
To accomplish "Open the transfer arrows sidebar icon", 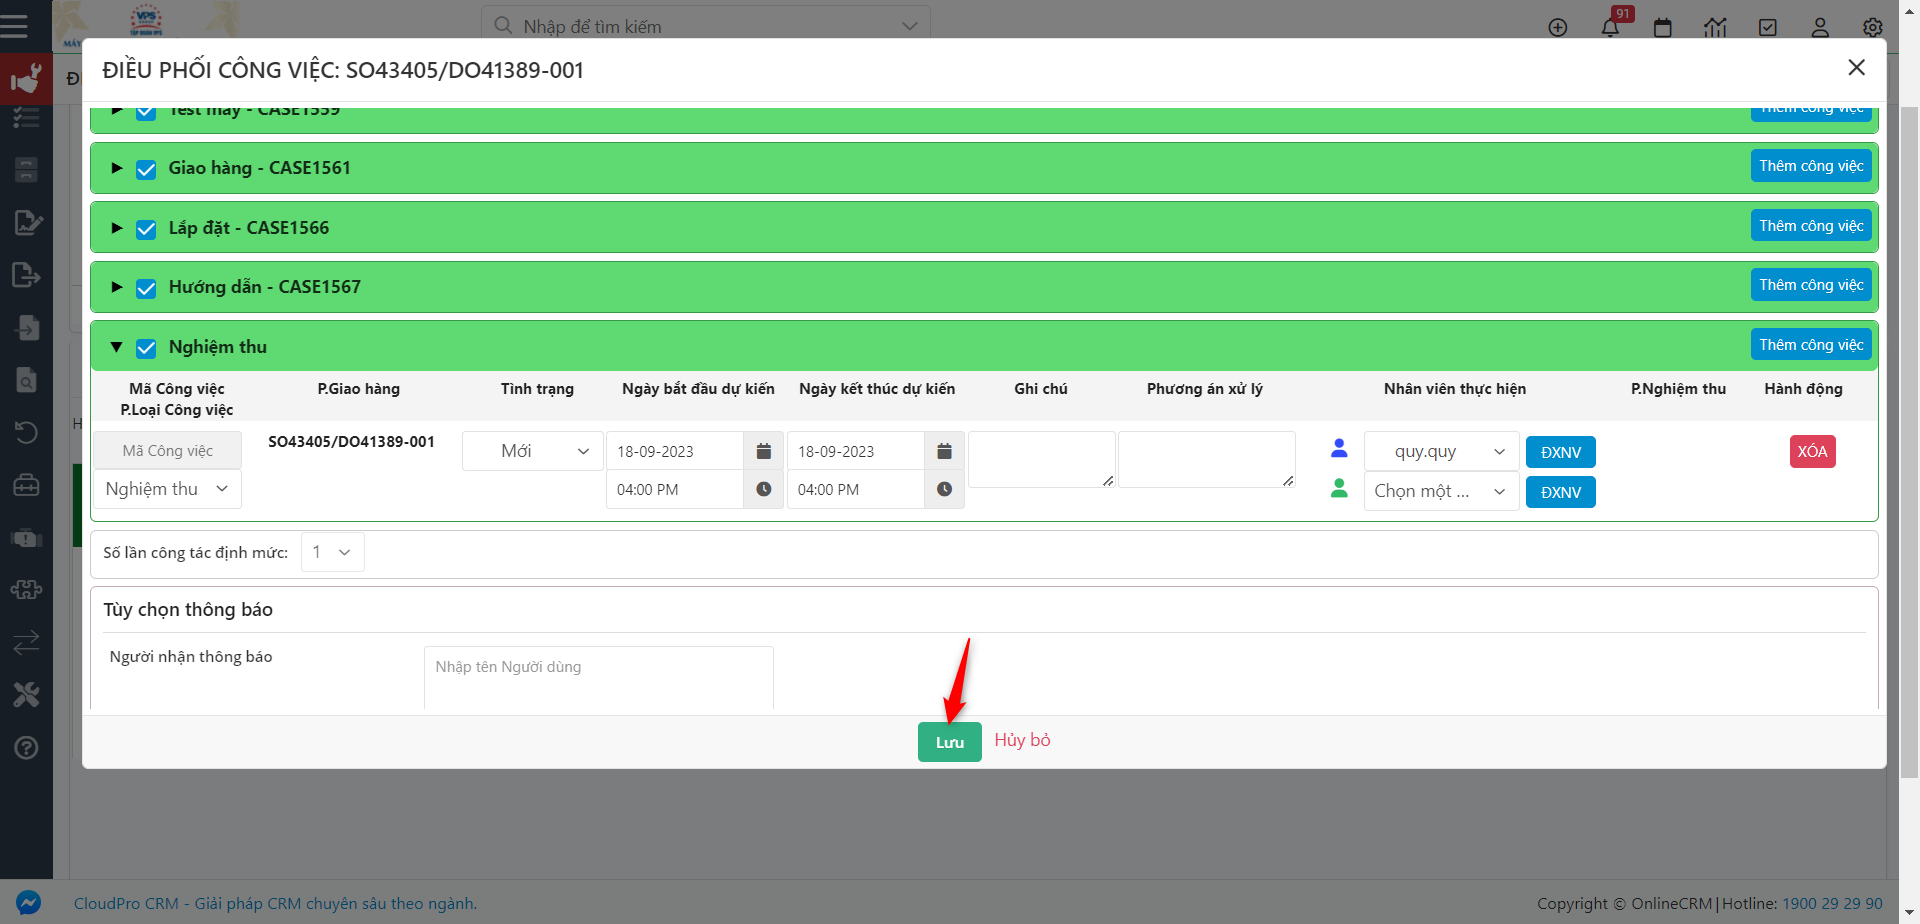I will (27, 642).
